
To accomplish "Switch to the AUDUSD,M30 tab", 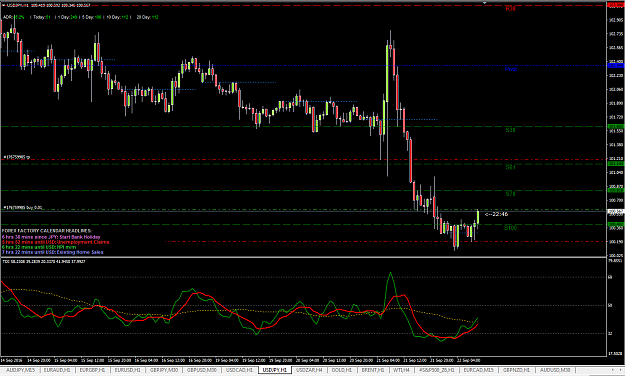I will (555, 370).
